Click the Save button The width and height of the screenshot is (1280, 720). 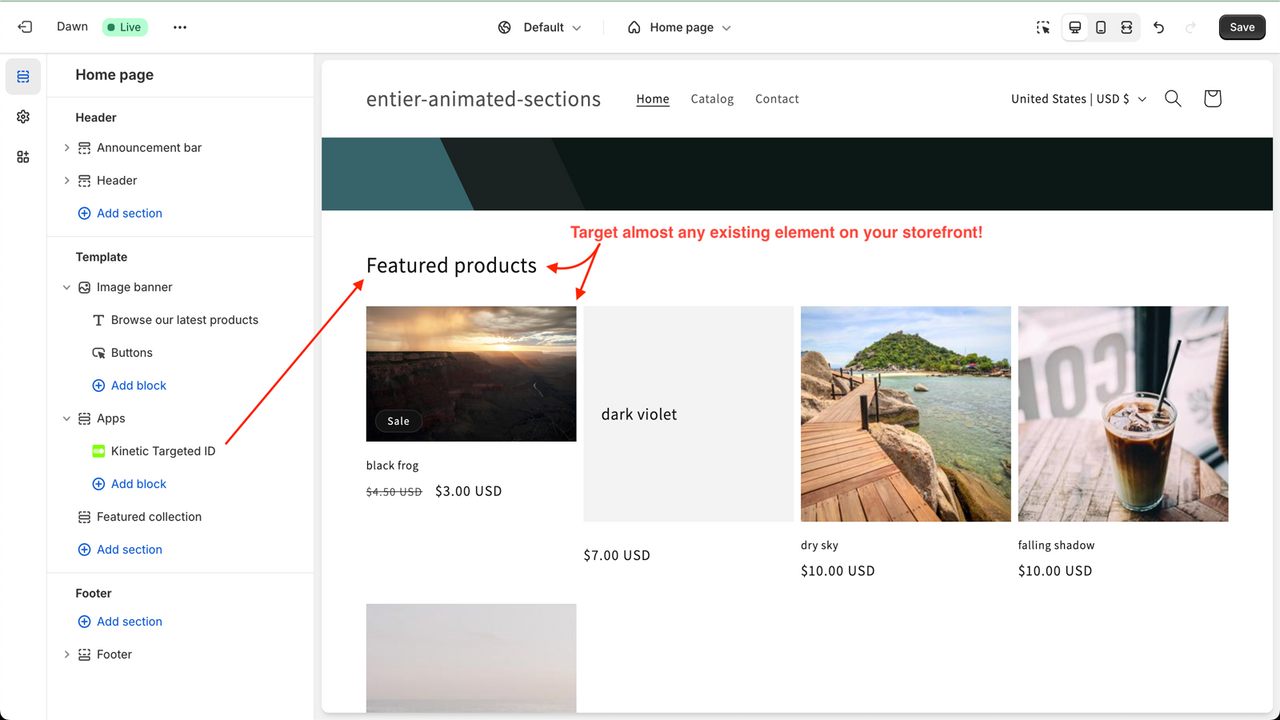click(1242, 27)
